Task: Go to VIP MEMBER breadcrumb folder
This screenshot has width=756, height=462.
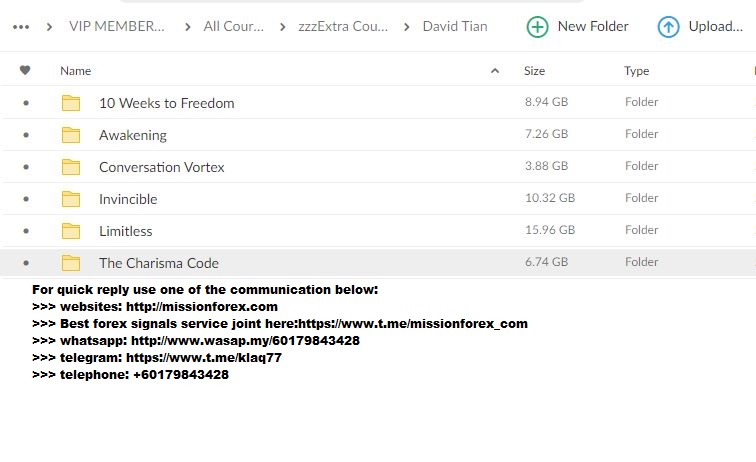Action: [117, 27]
